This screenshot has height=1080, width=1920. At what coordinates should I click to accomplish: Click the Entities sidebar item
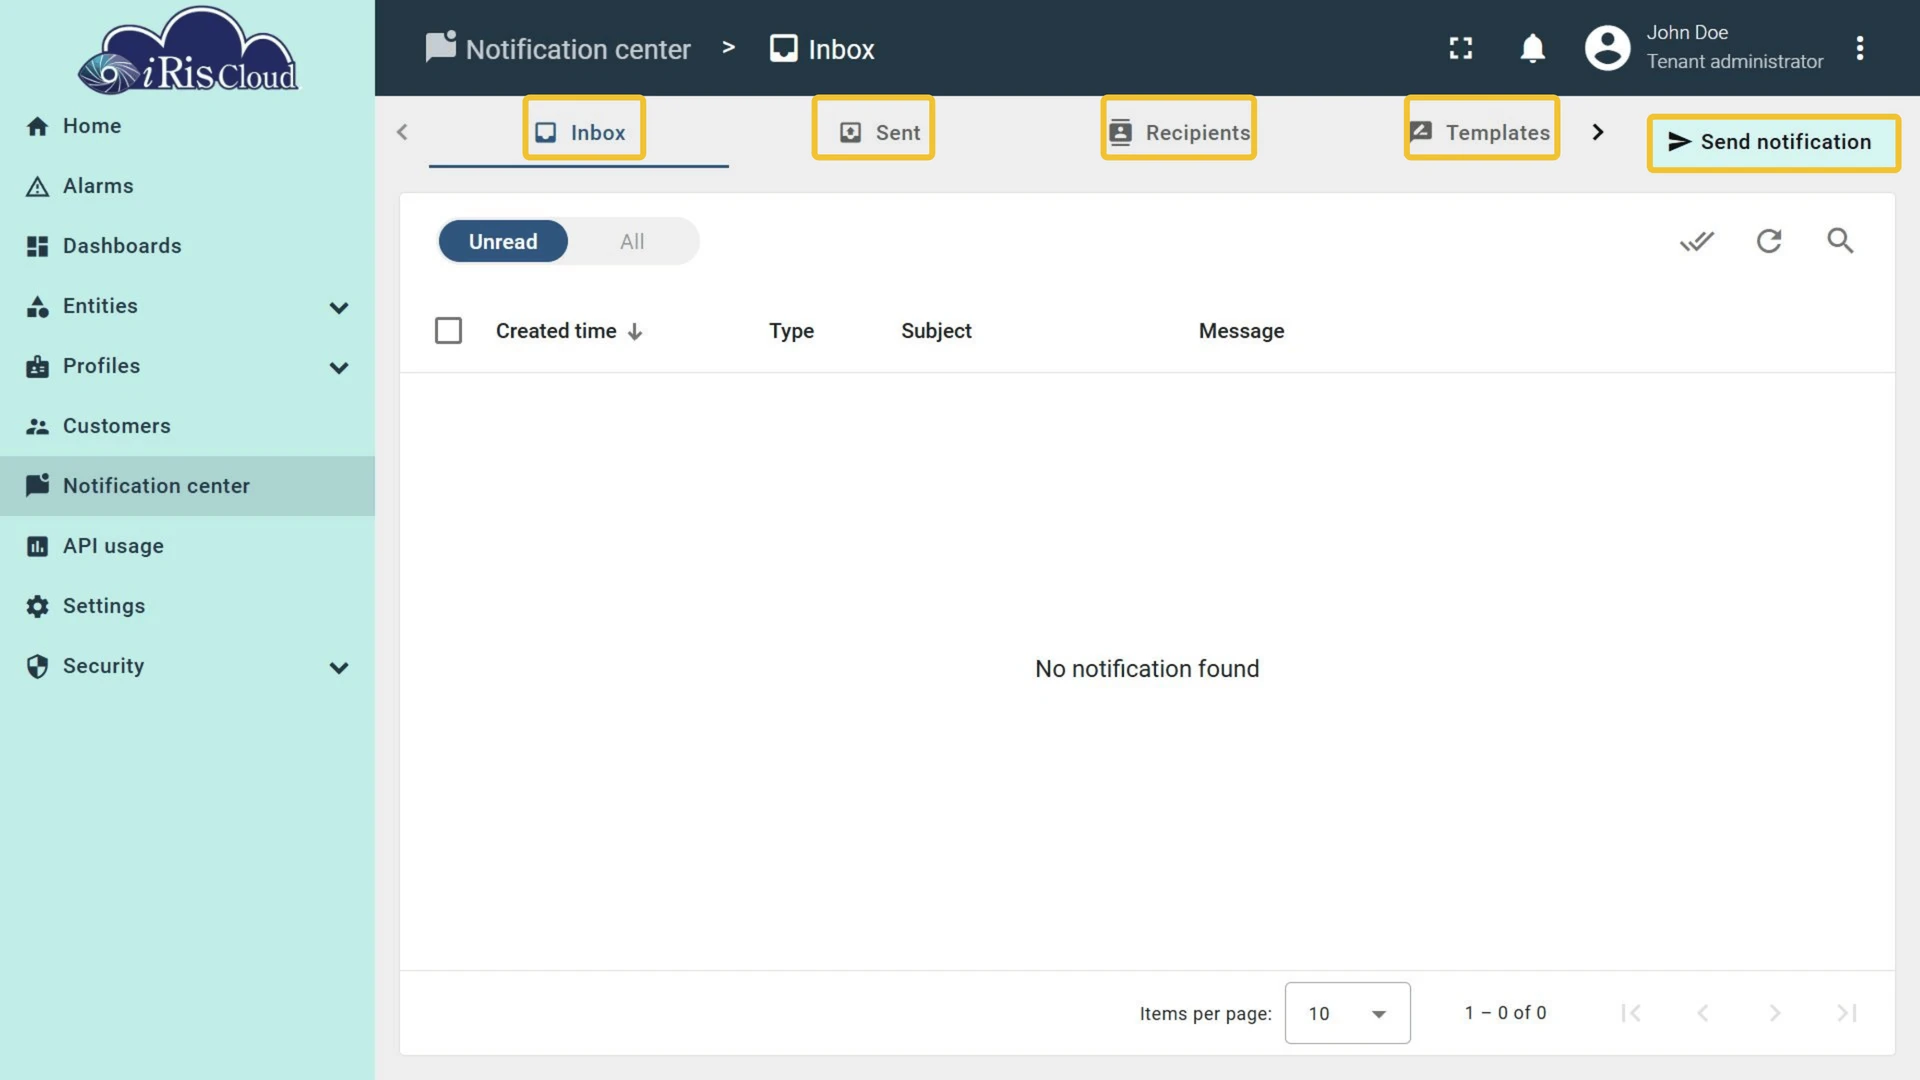187,306
